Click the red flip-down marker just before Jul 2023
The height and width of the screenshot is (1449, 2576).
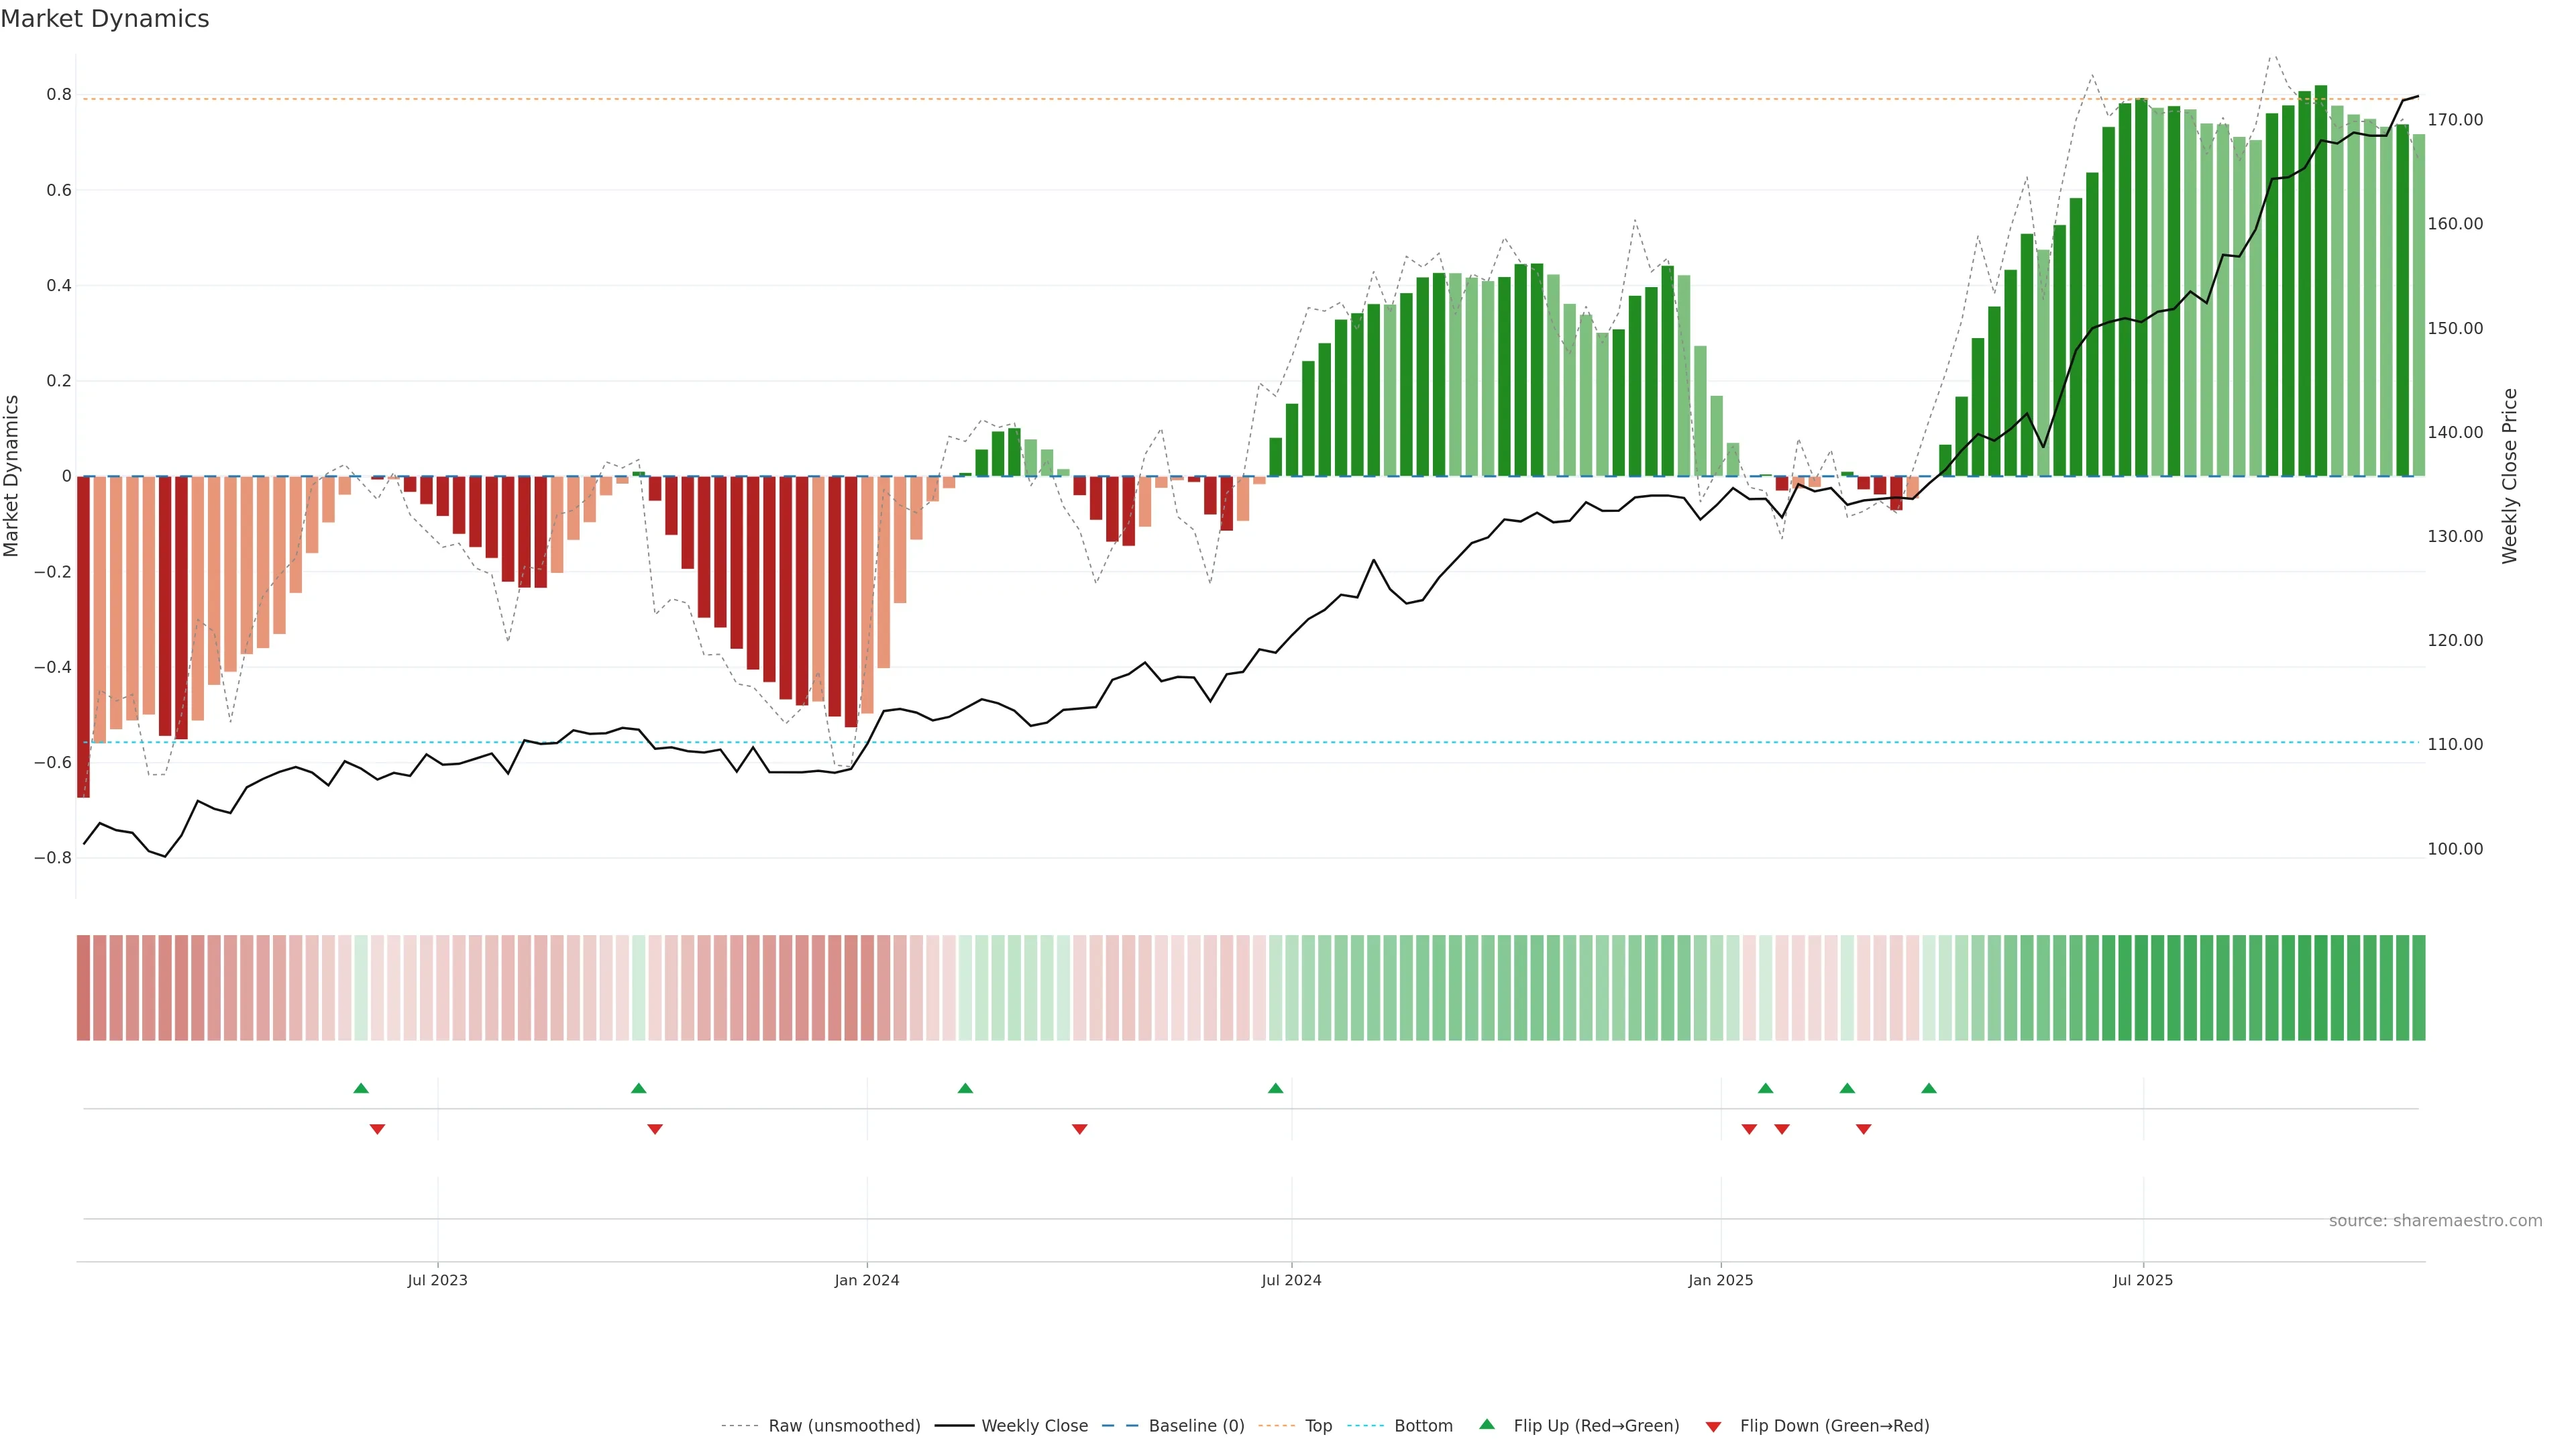[x=377, y=1129]
